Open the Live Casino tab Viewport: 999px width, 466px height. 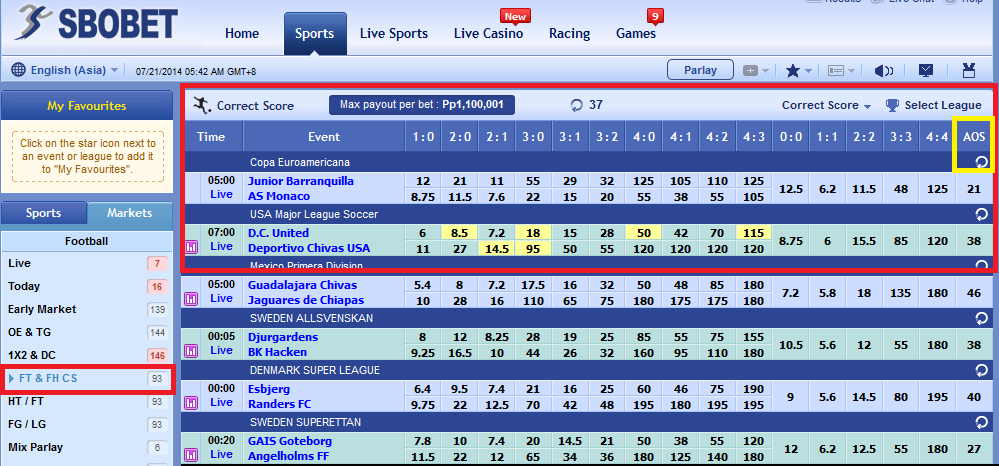coord(489,34)
